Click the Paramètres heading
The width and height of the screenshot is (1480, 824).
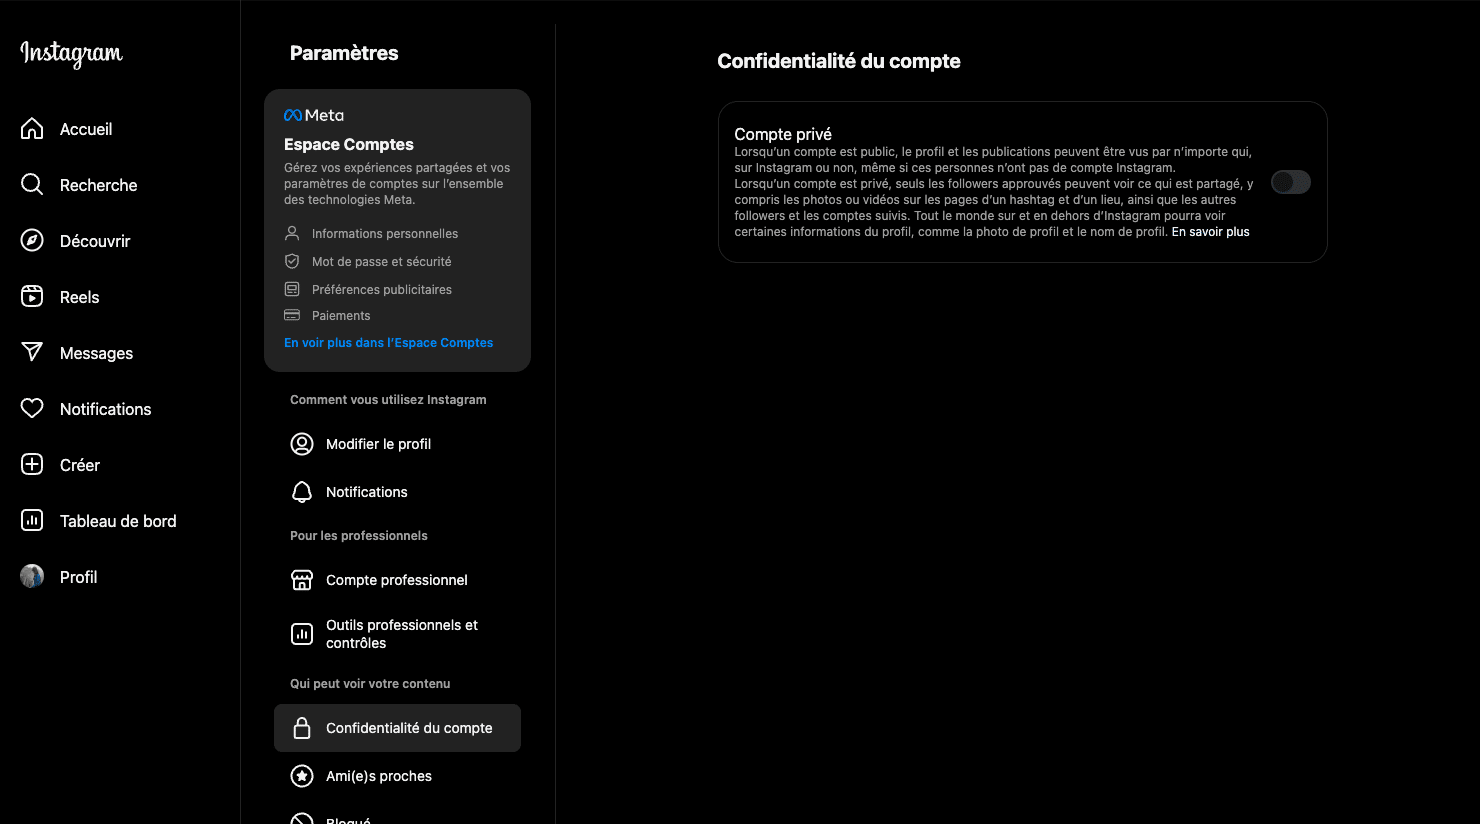[344, 53]
